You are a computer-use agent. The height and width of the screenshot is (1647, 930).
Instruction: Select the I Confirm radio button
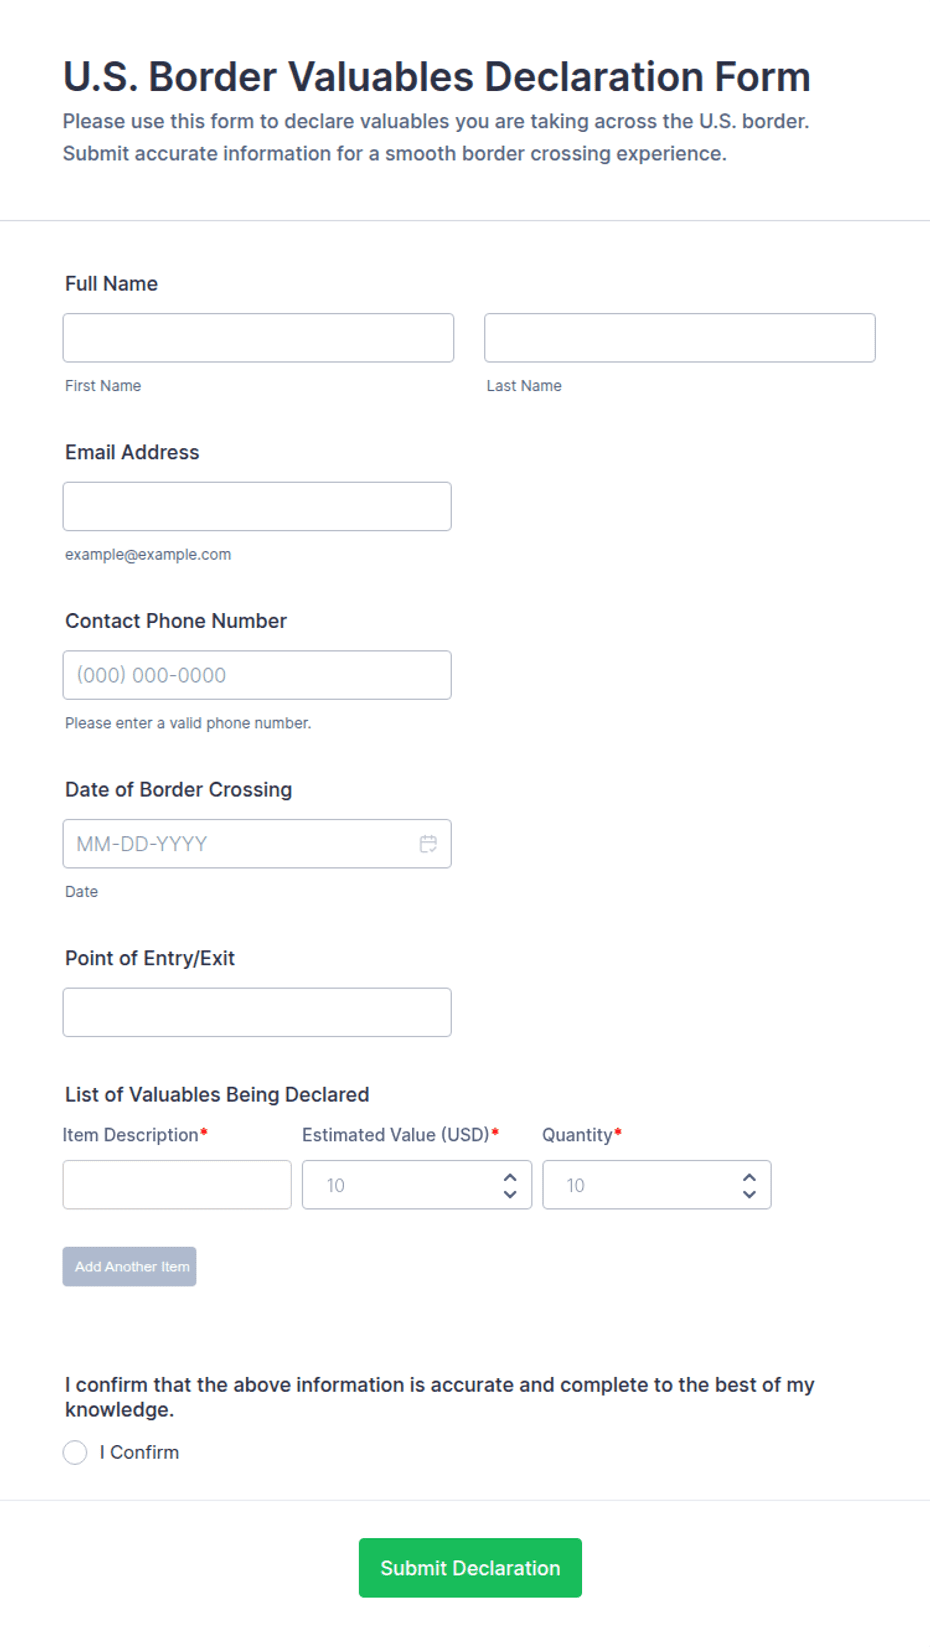(x=75, y=1452)
